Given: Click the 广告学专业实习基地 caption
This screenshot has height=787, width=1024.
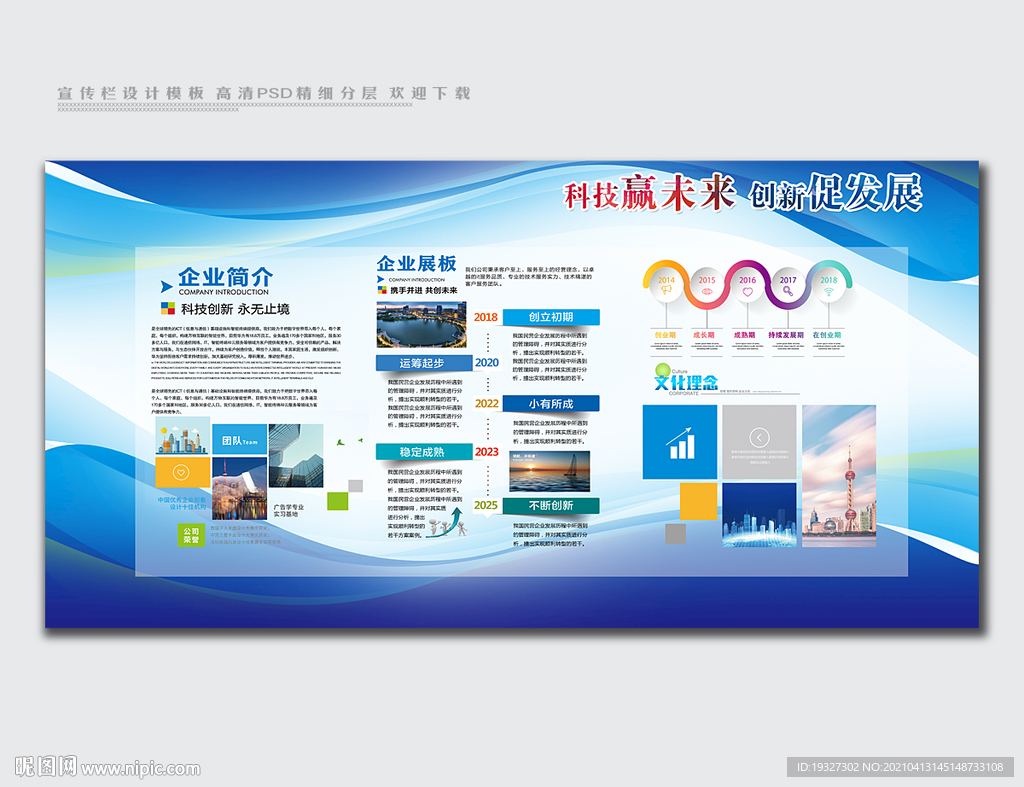Looking at the screenshot, I should [x=289, y=511].
